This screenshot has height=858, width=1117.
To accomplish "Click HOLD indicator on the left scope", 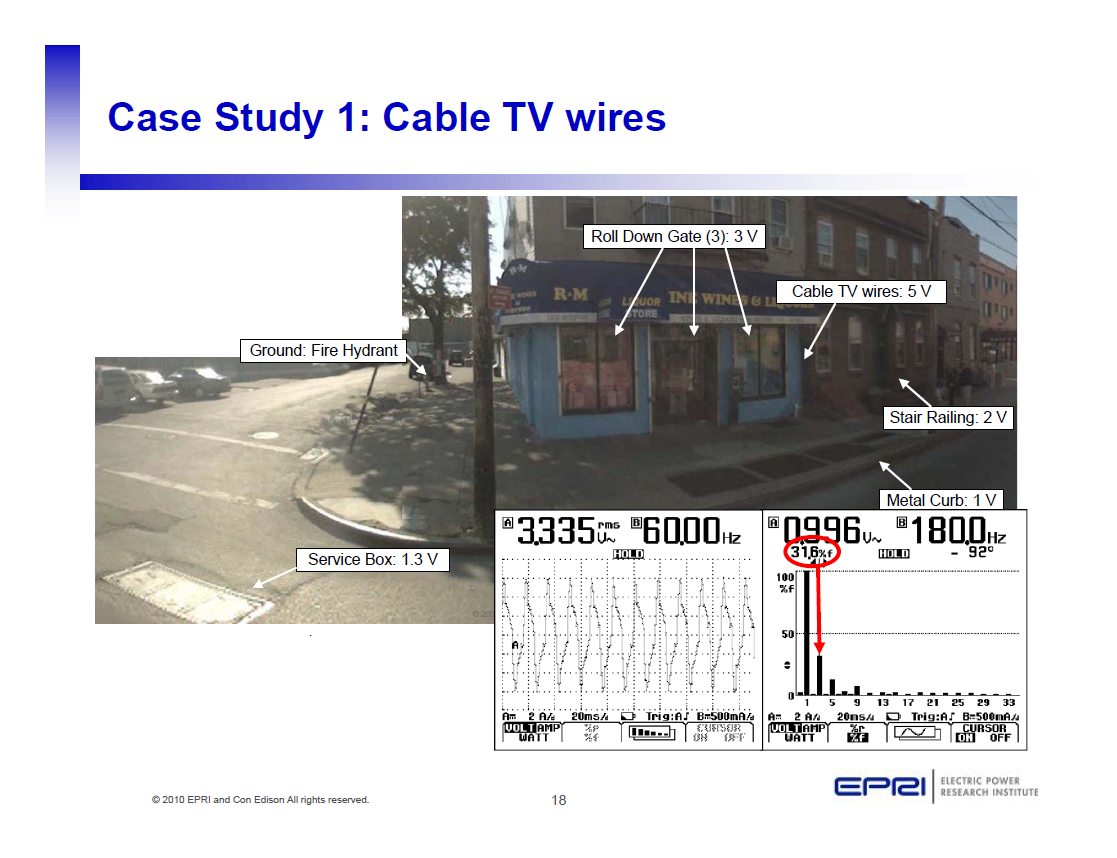I will [x=628, y=554].
